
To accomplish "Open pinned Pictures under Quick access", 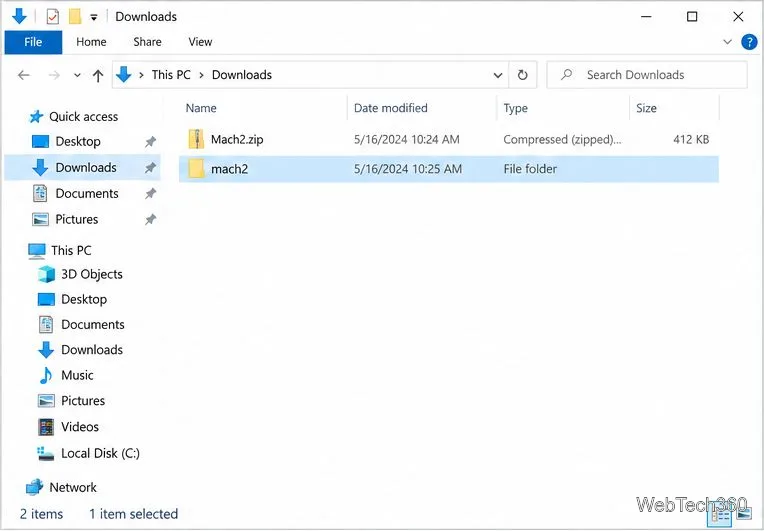I will (76, 220).
